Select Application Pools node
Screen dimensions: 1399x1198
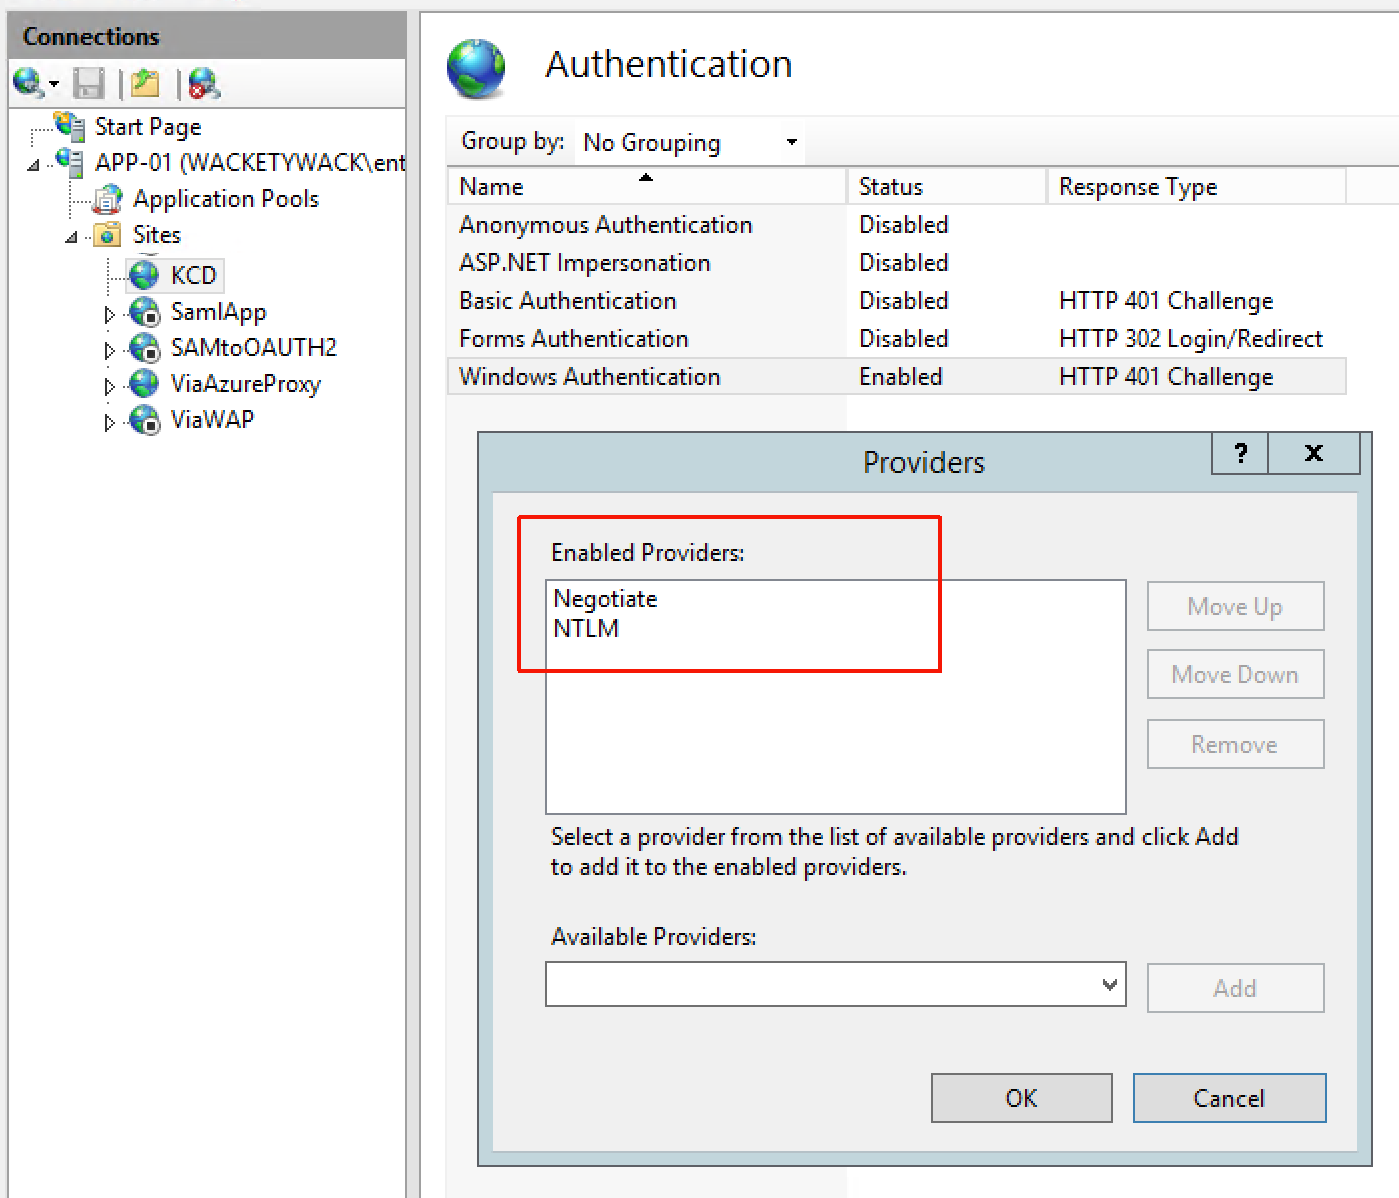(226, 199)
